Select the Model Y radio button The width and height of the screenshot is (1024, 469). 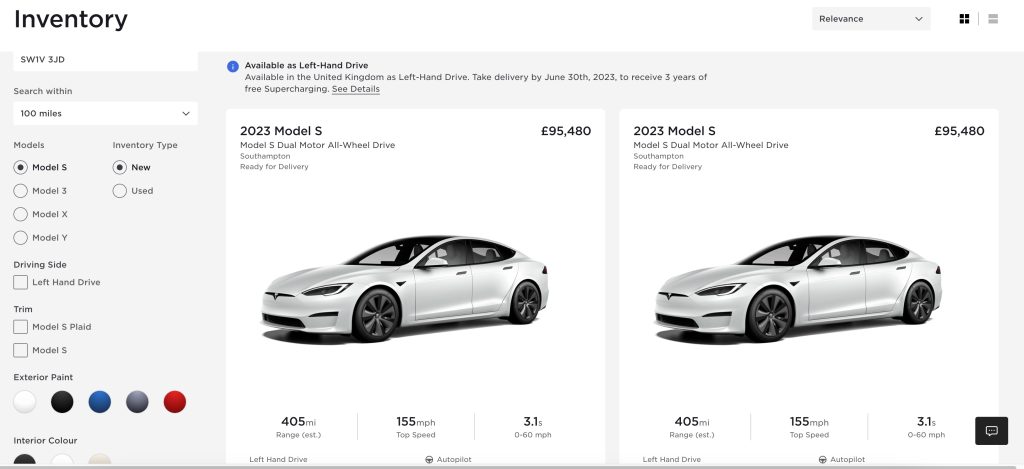pos(20,238)
